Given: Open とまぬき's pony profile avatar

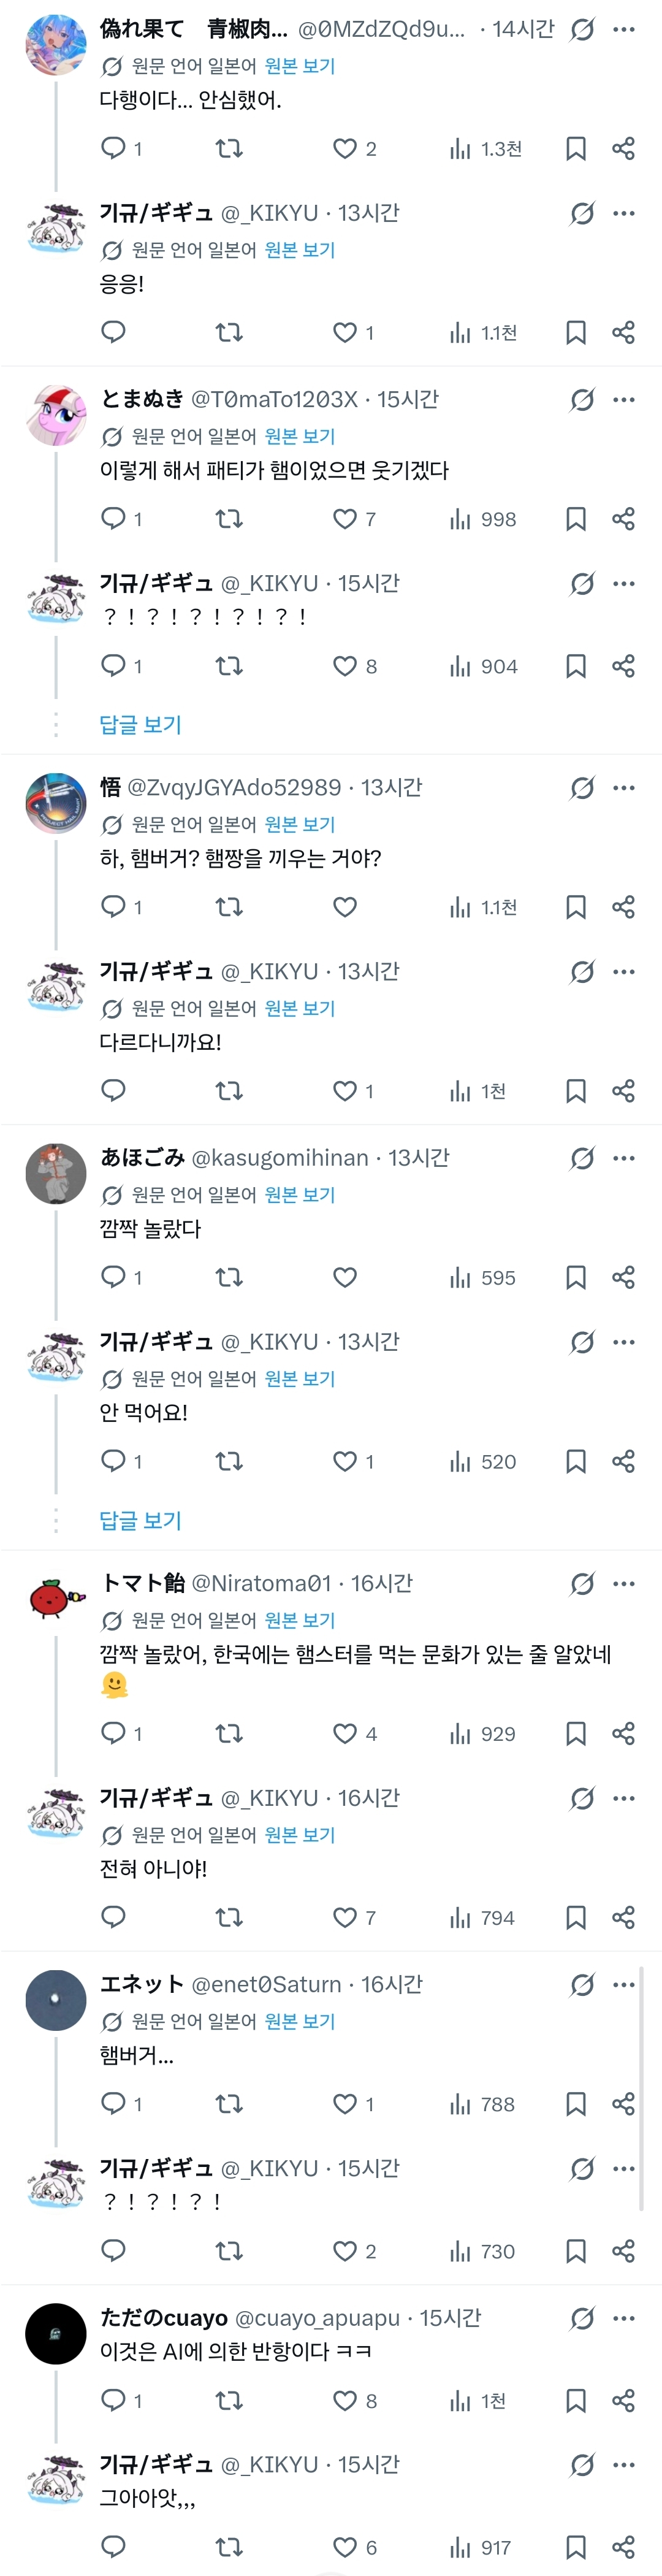Looking at the screenshot, I should tap(56, 414).
